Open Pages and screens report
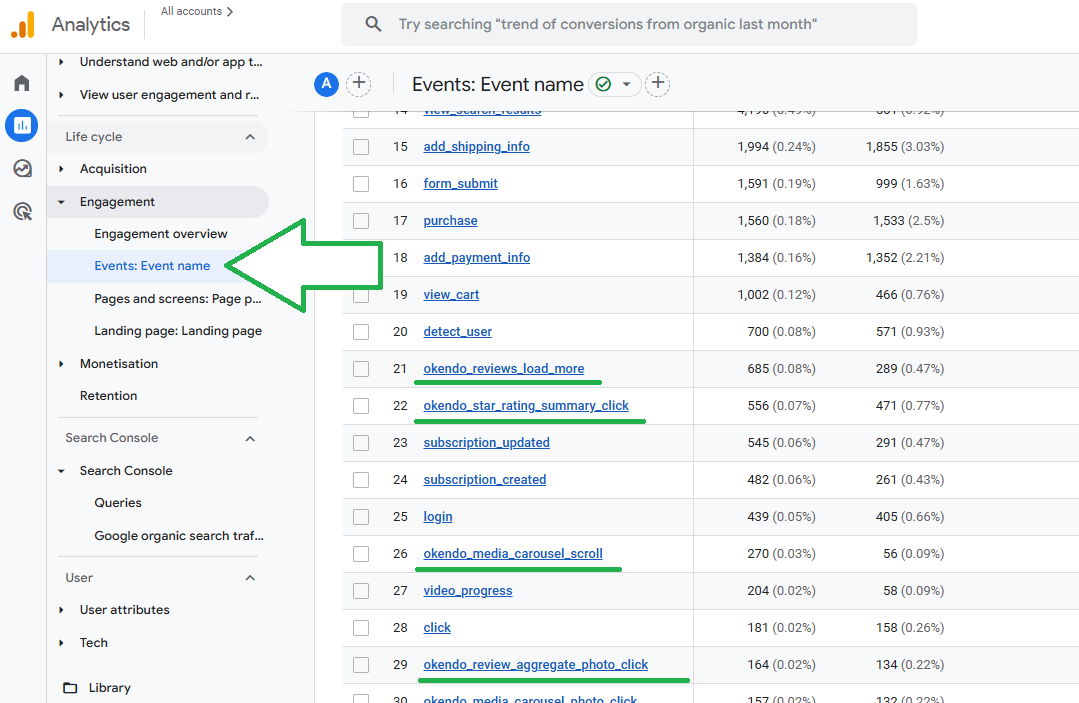The width and height of the screenshot is (1079, 703). pos(178,299)
